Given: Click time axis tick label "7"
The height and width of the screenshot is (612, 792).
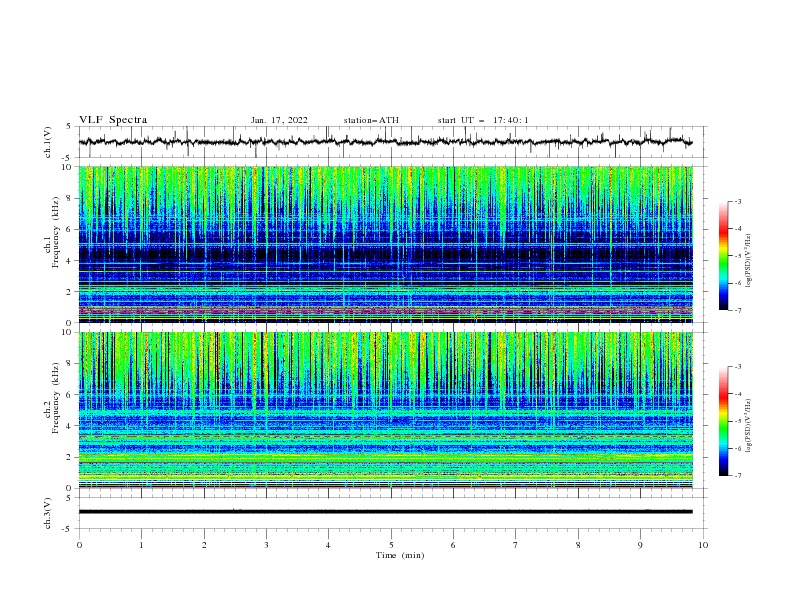Looking at the screenshot, I should (516, 545).
